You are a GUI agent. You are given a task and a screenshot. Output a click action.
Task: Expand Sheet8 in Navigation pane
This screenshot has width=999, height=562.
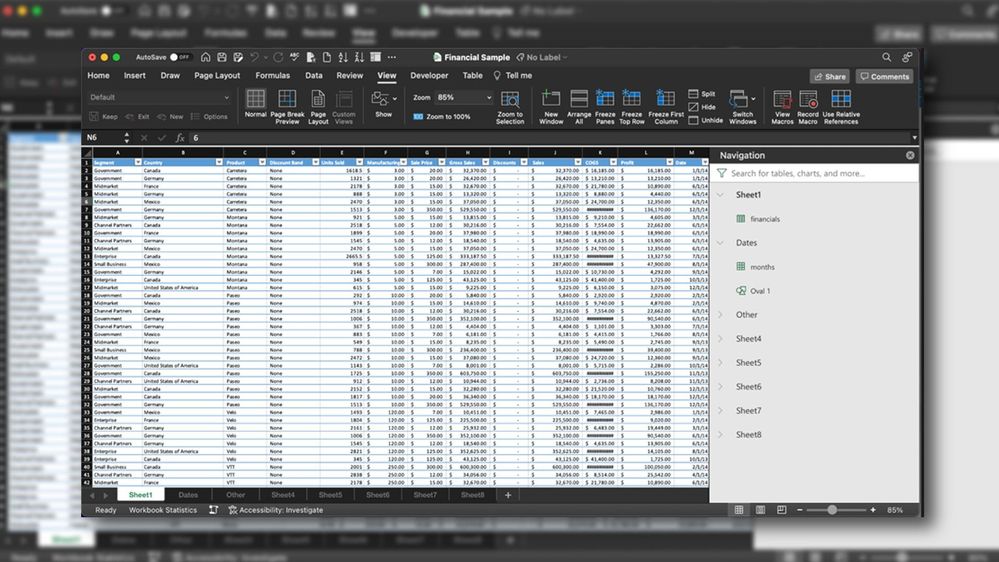click(721, 435)
